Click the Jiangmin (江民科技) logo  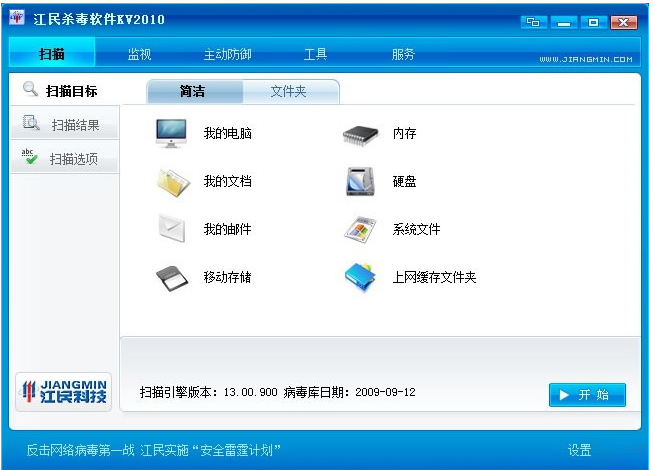(64, 392)
